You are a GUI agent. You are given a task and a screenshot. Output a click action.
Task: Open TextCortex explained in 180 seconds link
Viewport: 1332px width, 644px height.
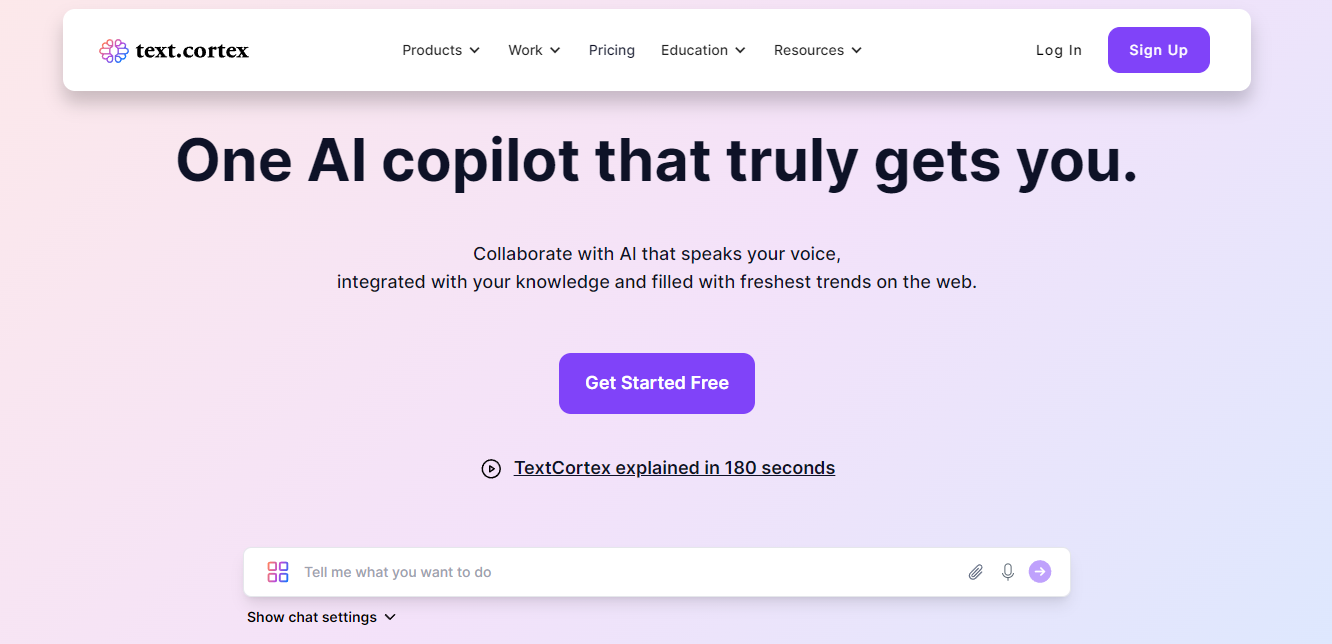(x=674, y=468)
